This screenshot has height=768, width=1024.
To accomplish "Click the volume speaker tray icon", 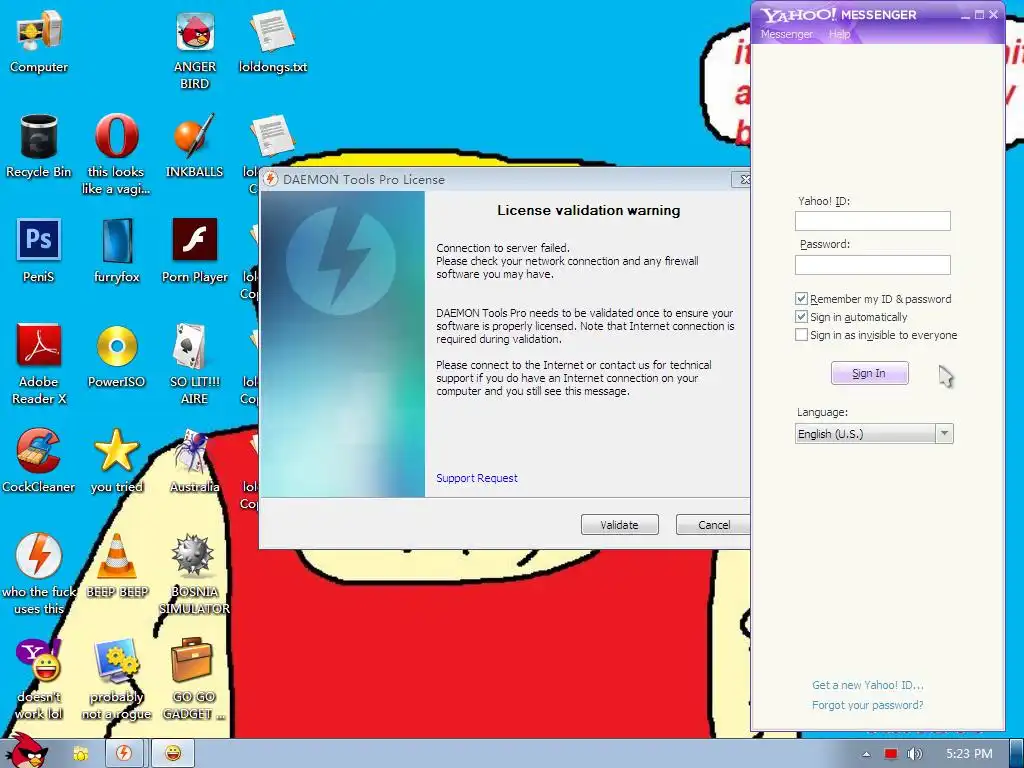I will [x=914, y=754].
